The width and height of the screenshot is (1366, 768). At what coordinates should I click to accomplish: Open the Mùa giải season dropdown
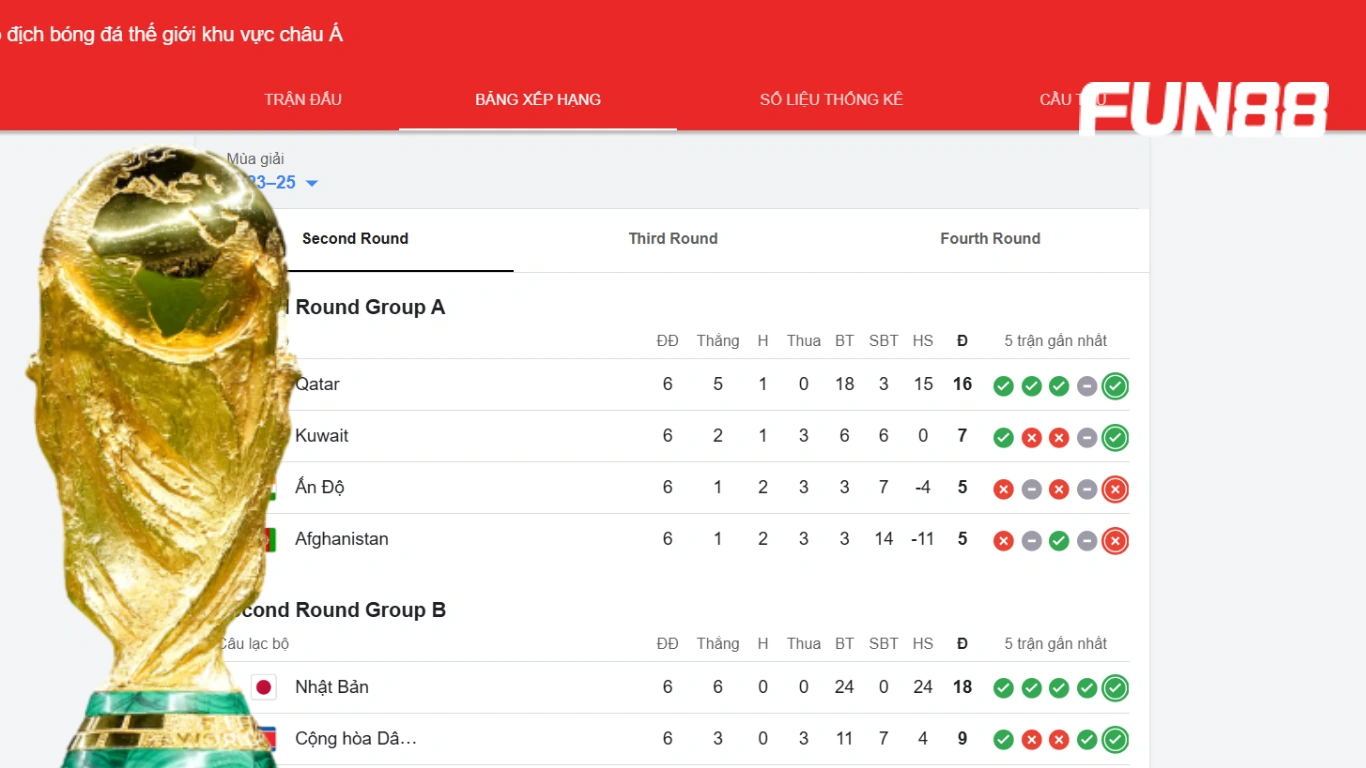311,183
